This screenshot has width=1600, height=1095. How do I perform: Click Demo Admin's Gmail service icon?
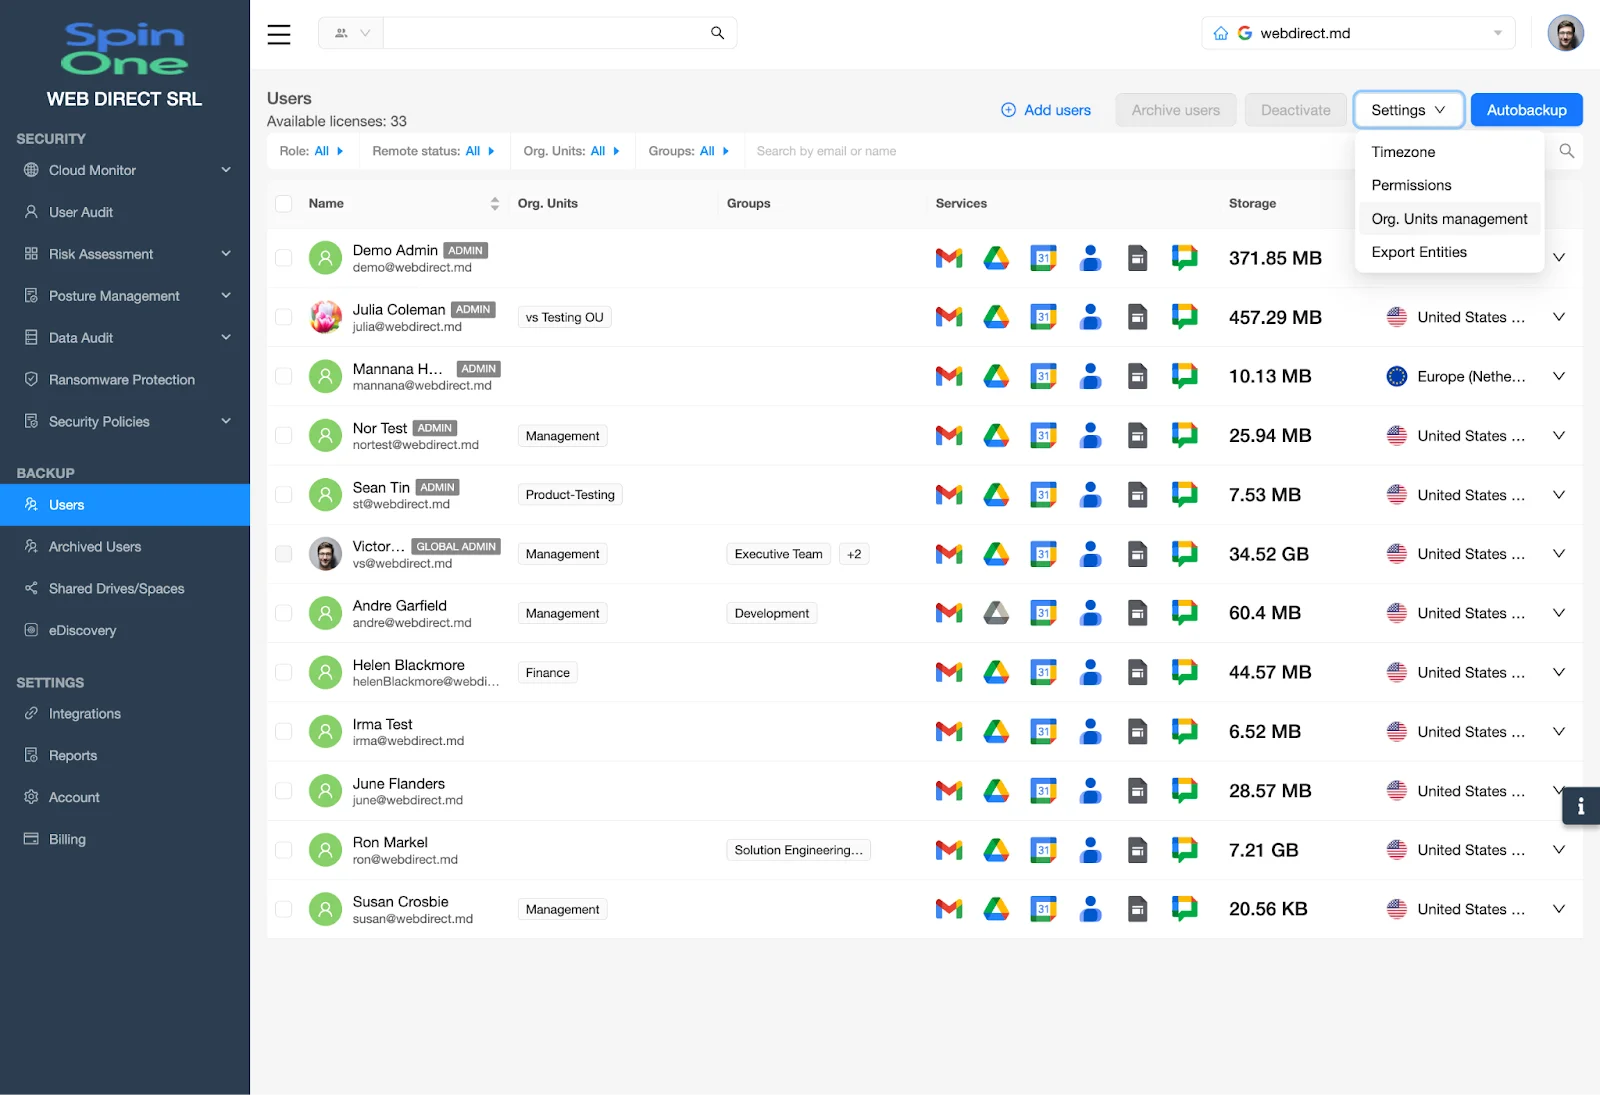click(948, 257)
